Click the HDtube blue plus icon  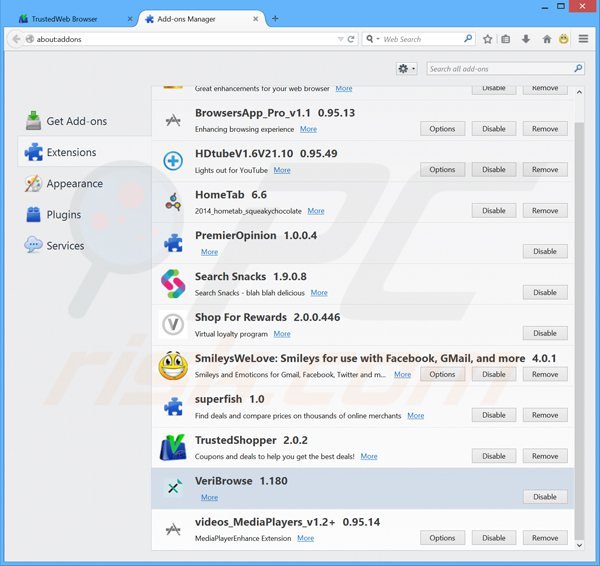coord(173,161)
